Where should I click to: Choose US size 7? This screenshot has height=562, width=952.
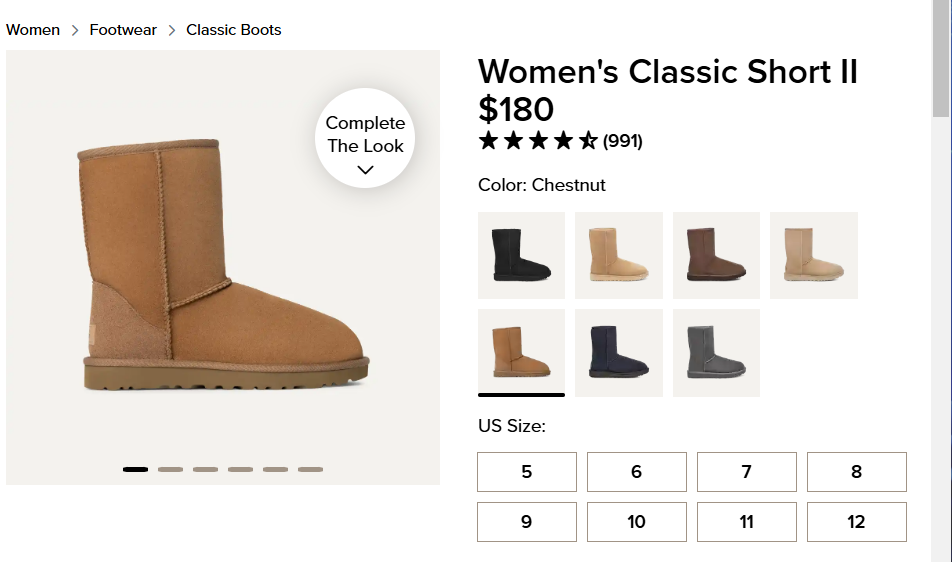coord(746,472)
